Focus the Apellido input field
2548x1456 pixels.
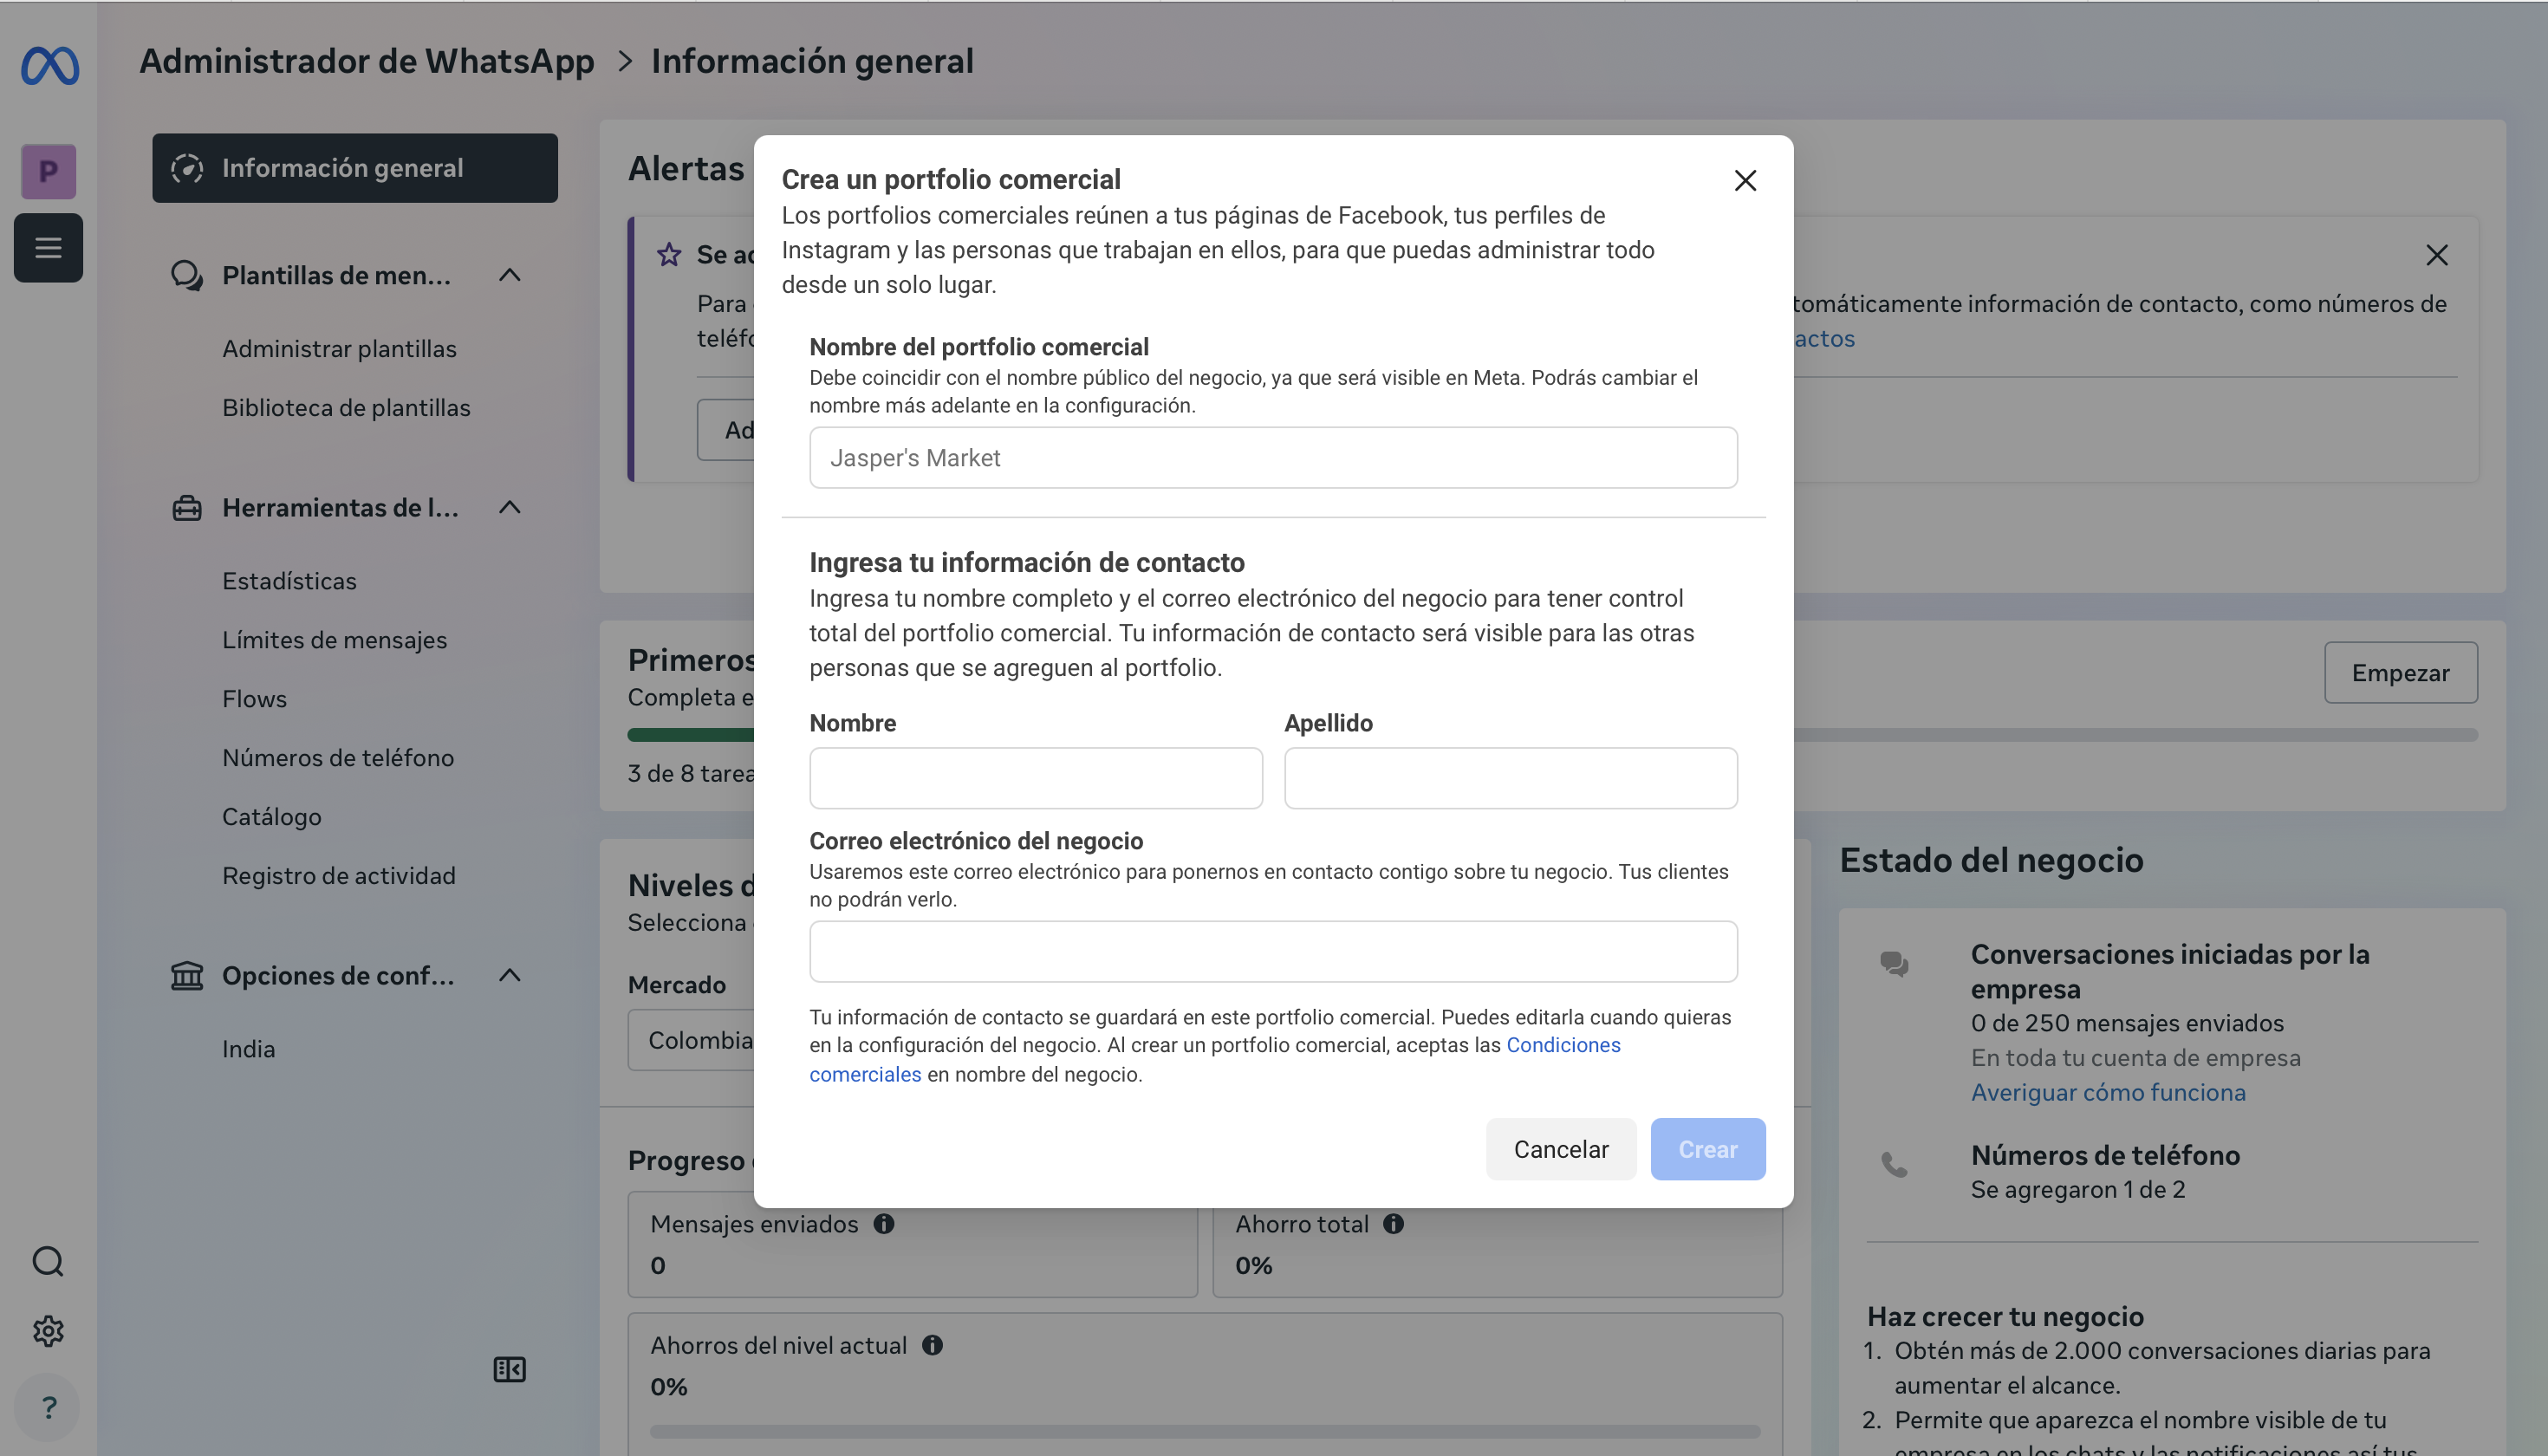1511,778
